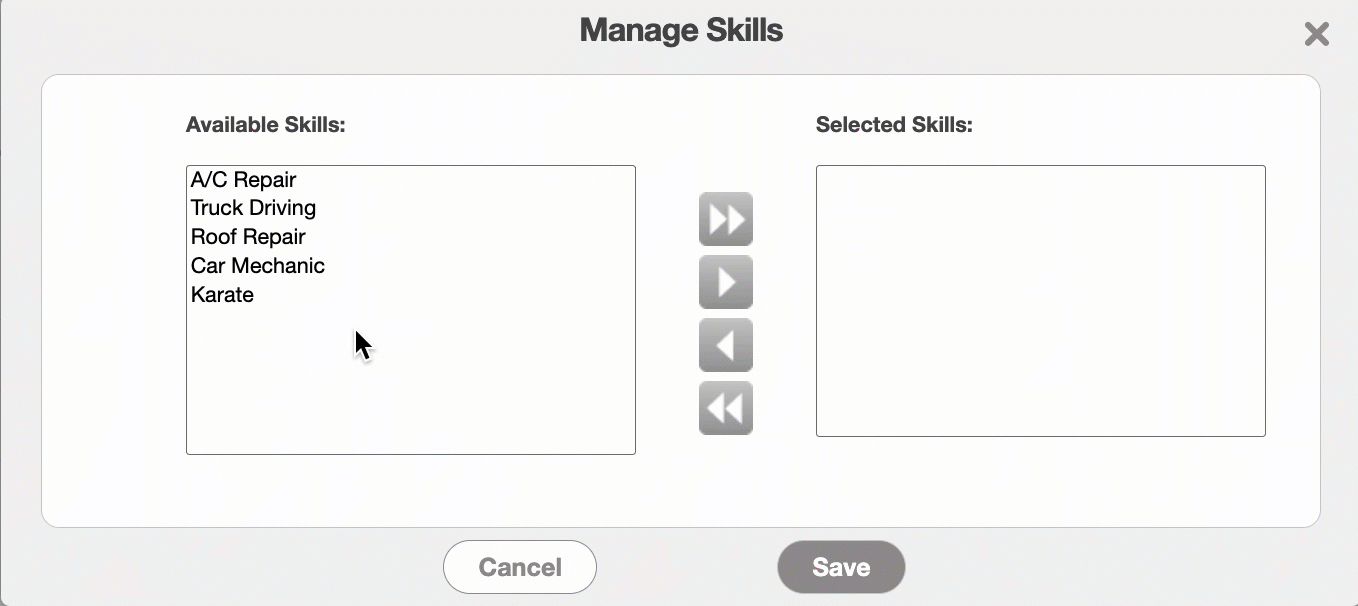This screenshot has width=1358, height=606.
Task: Select A/C Repair in Available Skills
Action: [244, 180]
